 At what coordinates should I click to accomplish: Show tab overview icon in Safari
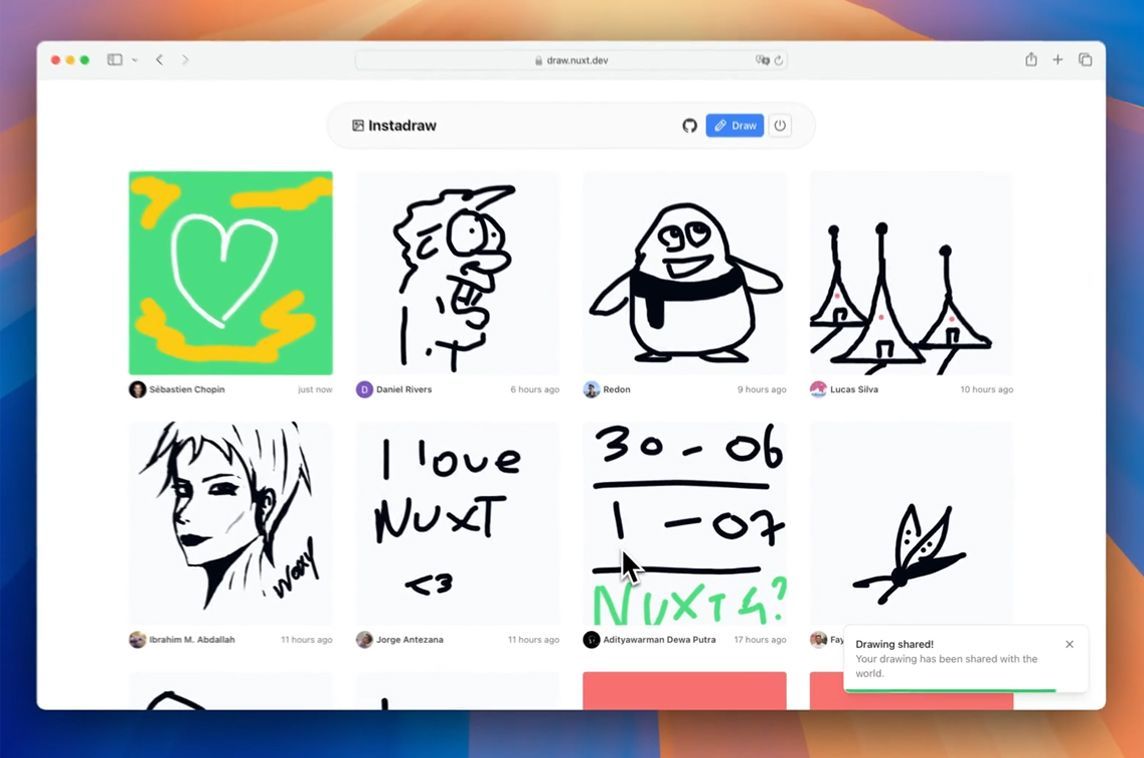[1086, 60]
